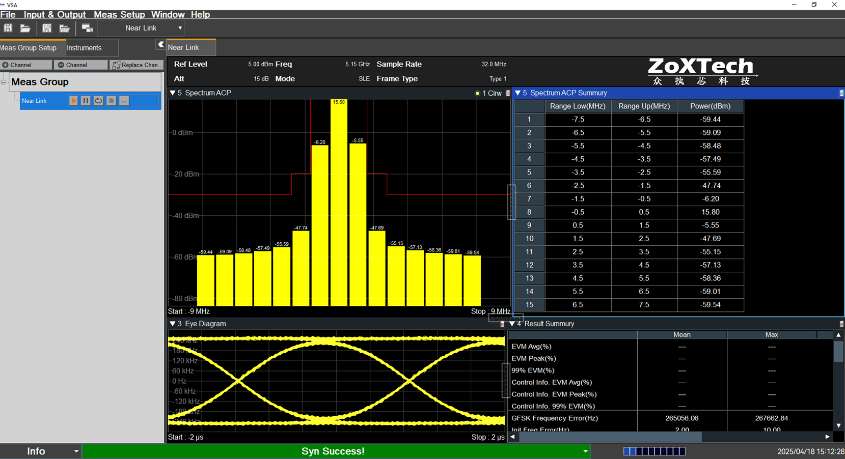Open the Window menu
Viewport: 845px width, 459px height.
168,15
